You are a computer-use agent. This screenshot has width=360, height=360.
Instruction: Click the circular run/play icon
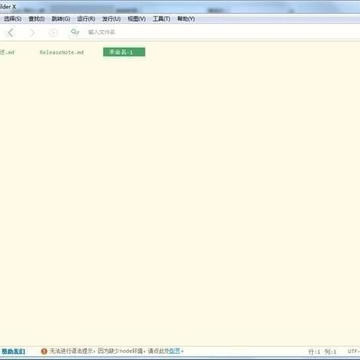click(53, 33)
